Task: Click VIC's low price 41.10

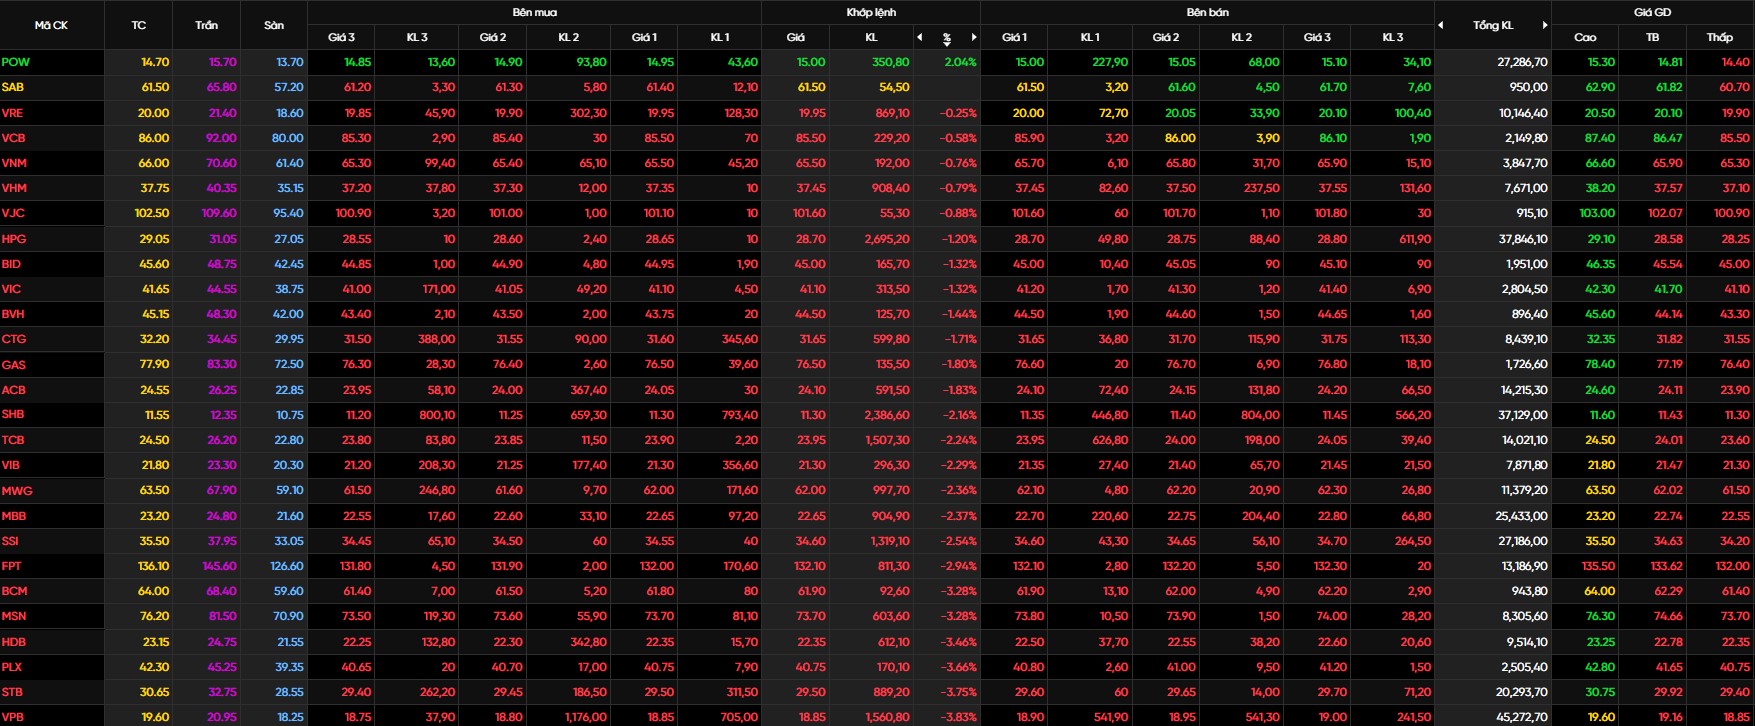Action: [x=1736, y=289]
